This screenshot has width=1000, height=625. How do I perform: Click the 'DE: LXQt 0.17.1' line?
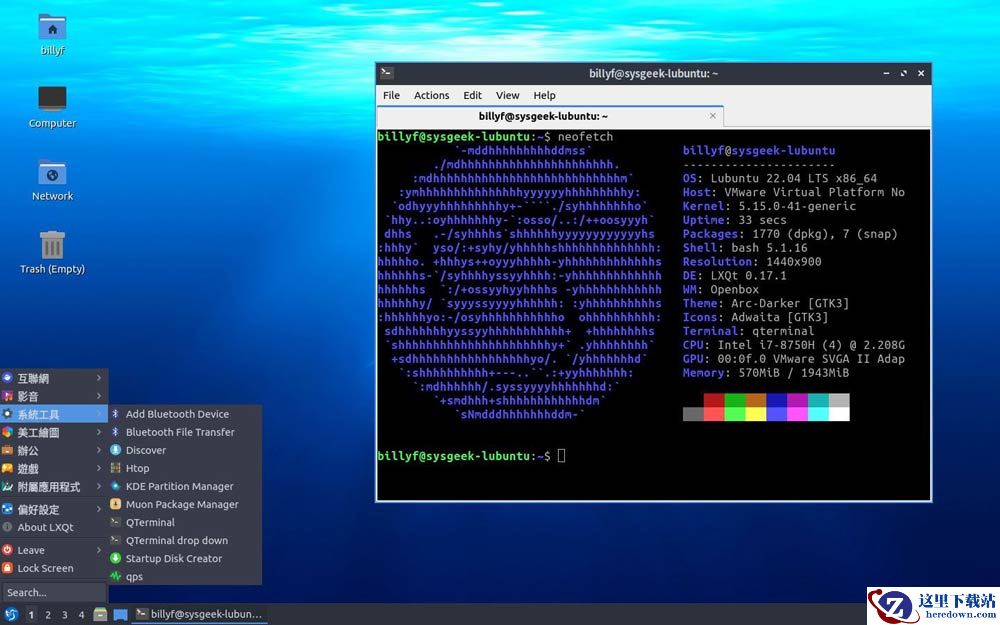coord(735,276)
